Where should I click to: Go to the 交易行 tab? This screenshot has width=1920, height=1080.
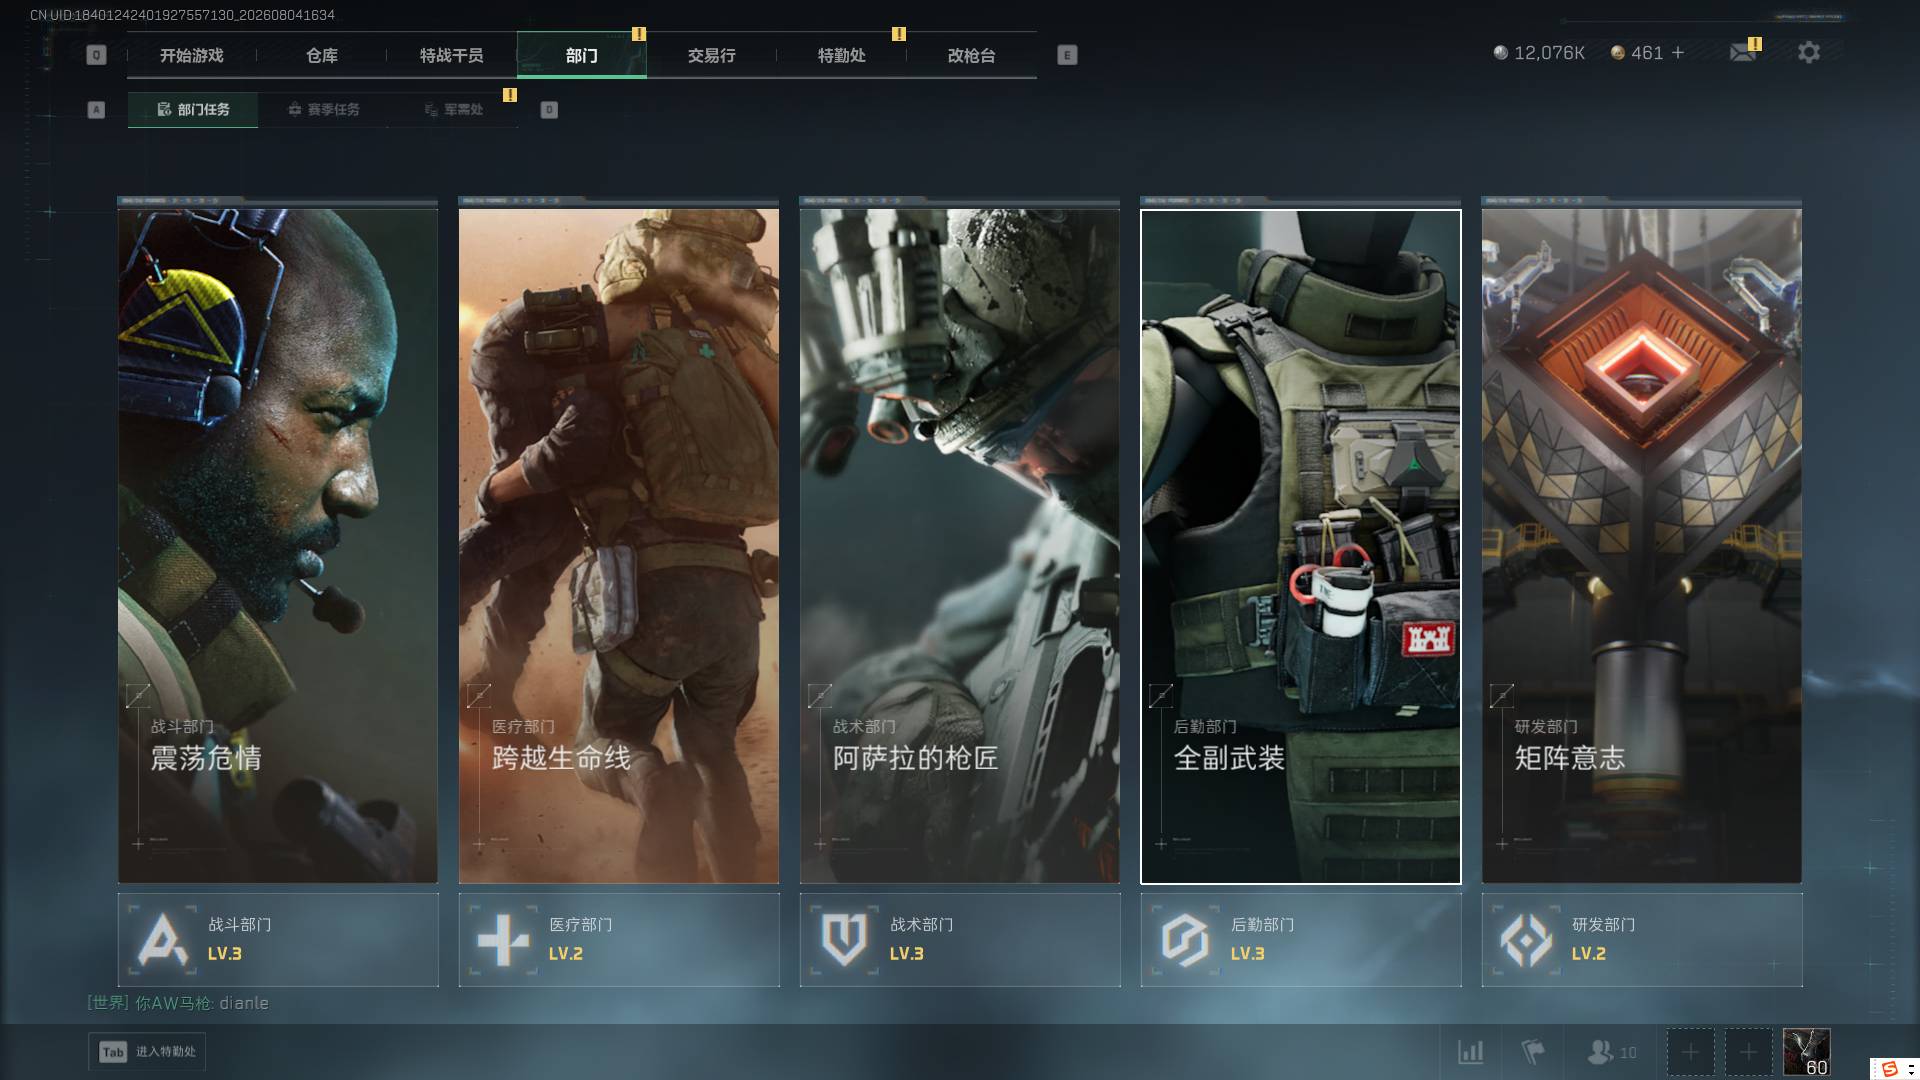[x=711, y=56]
